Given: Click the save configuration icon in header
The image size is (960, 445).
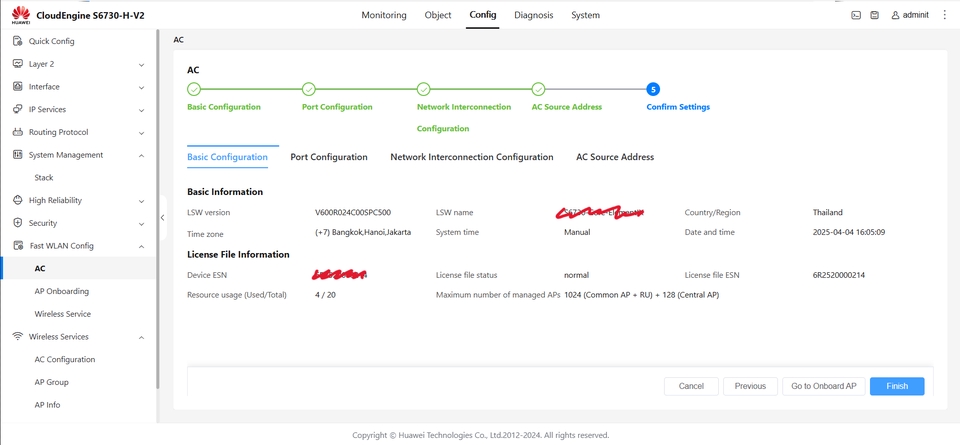Looking at the screenshot, I should click(875, 15).
